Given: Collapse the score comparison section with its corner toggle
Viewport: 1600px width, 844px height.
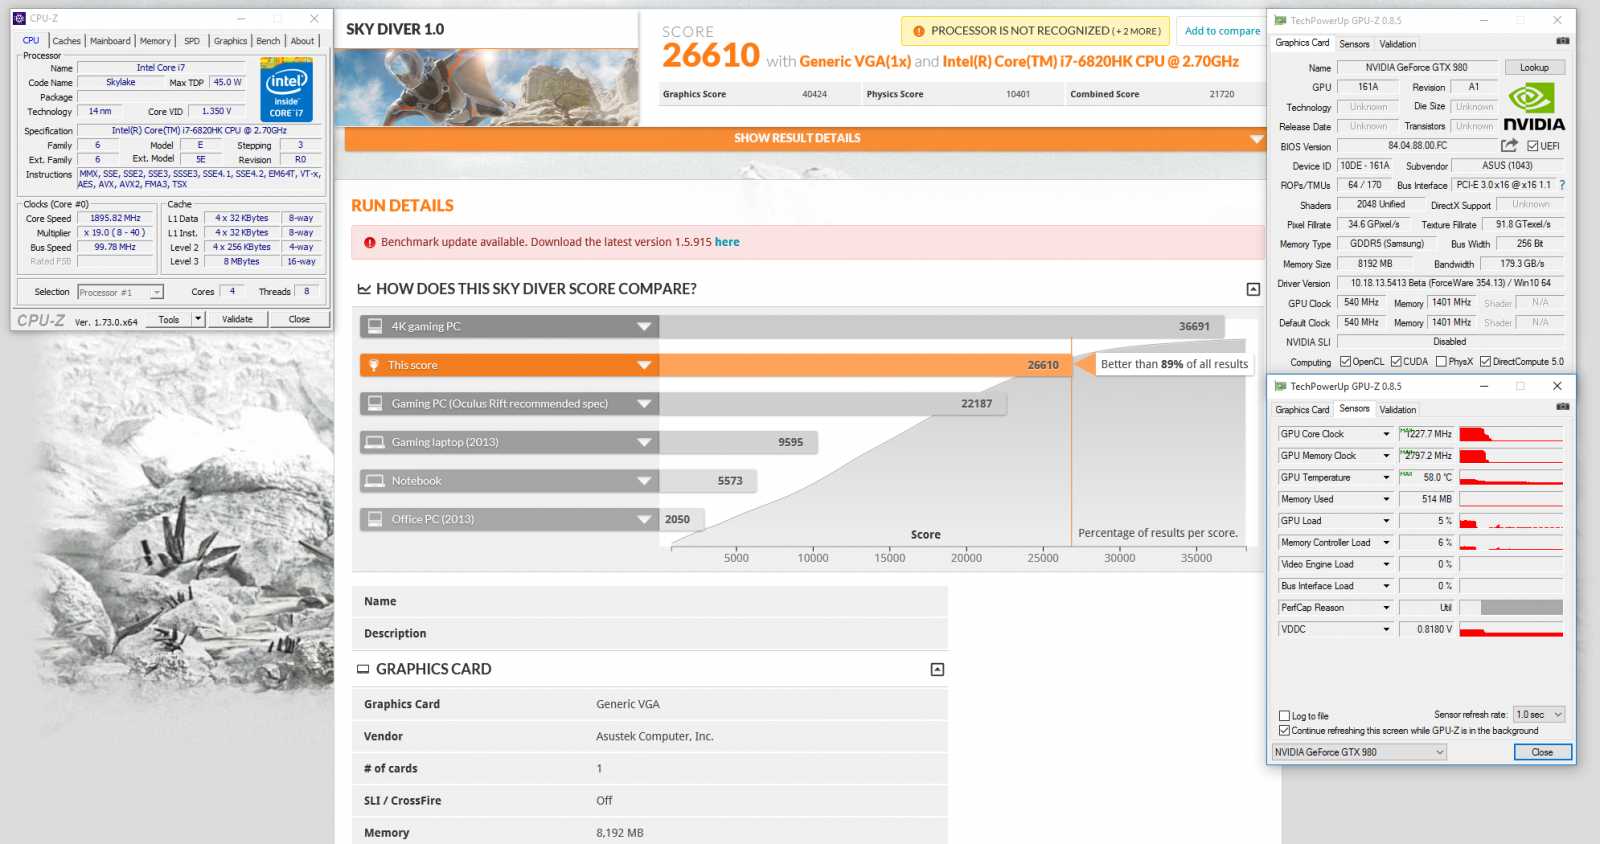Looking at the screenshot, I should [x=1253, y=289].
